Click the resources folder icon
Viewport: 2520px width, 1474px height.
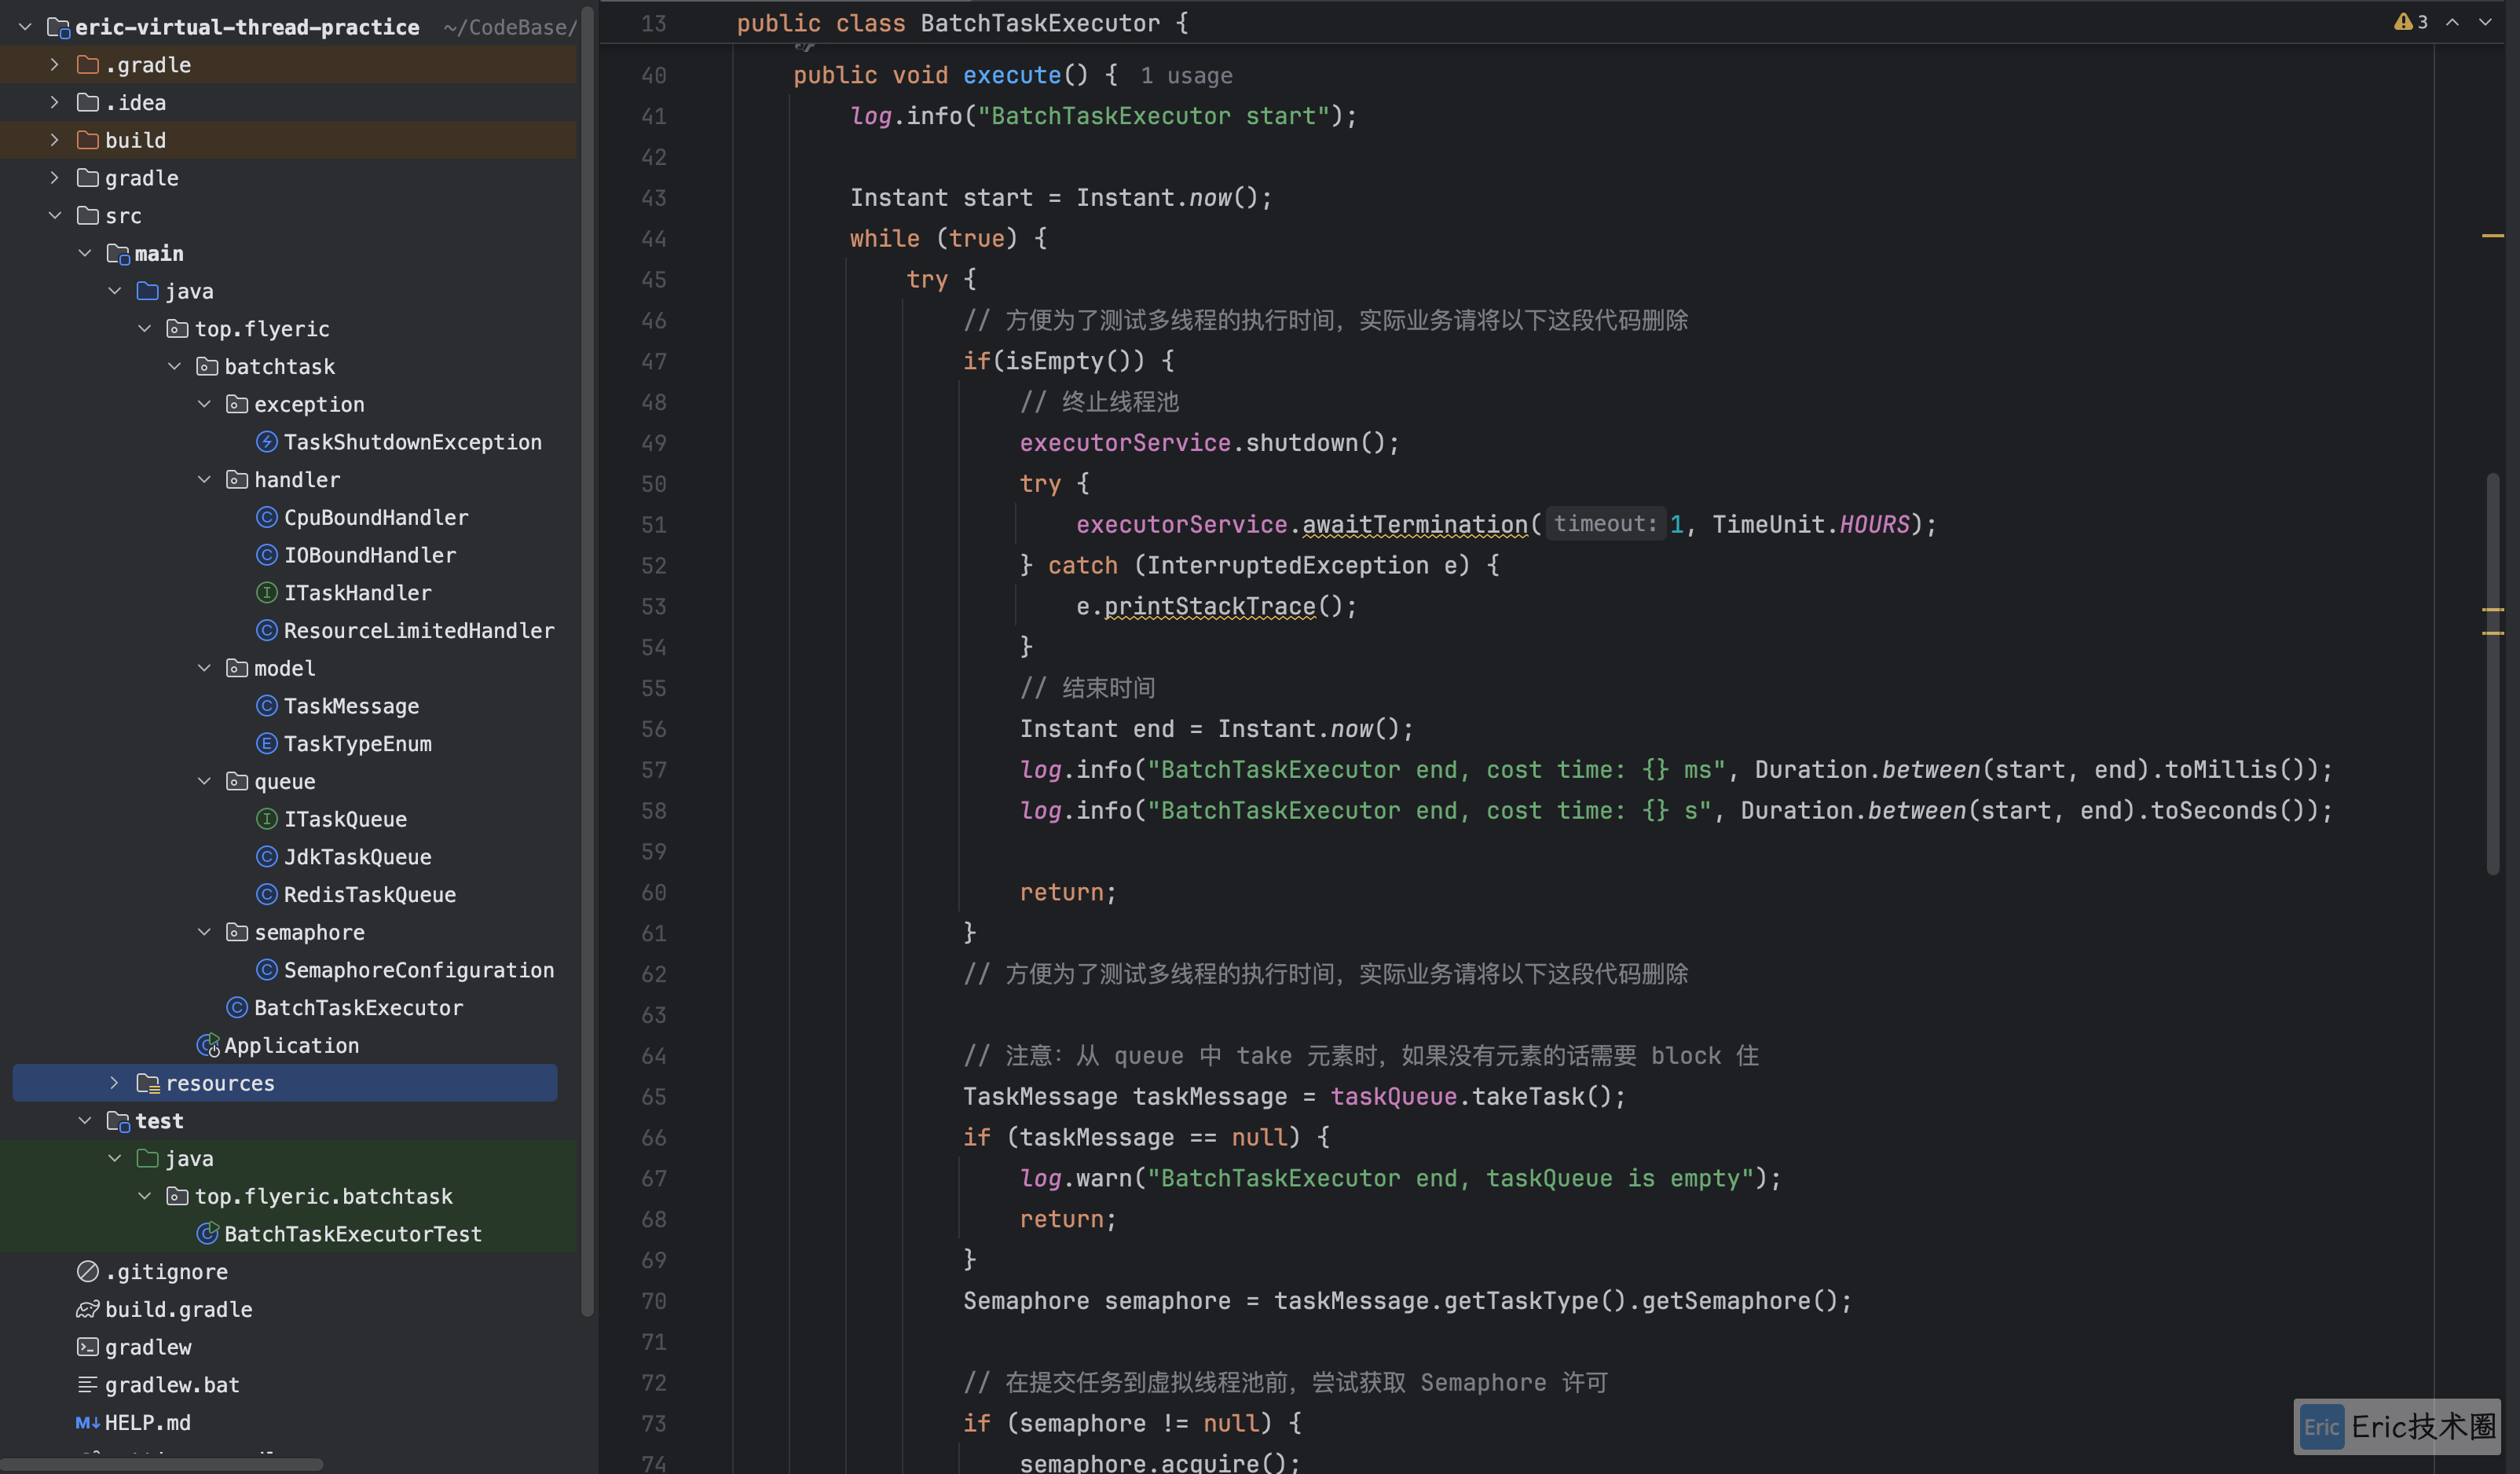click(148, 1083)
